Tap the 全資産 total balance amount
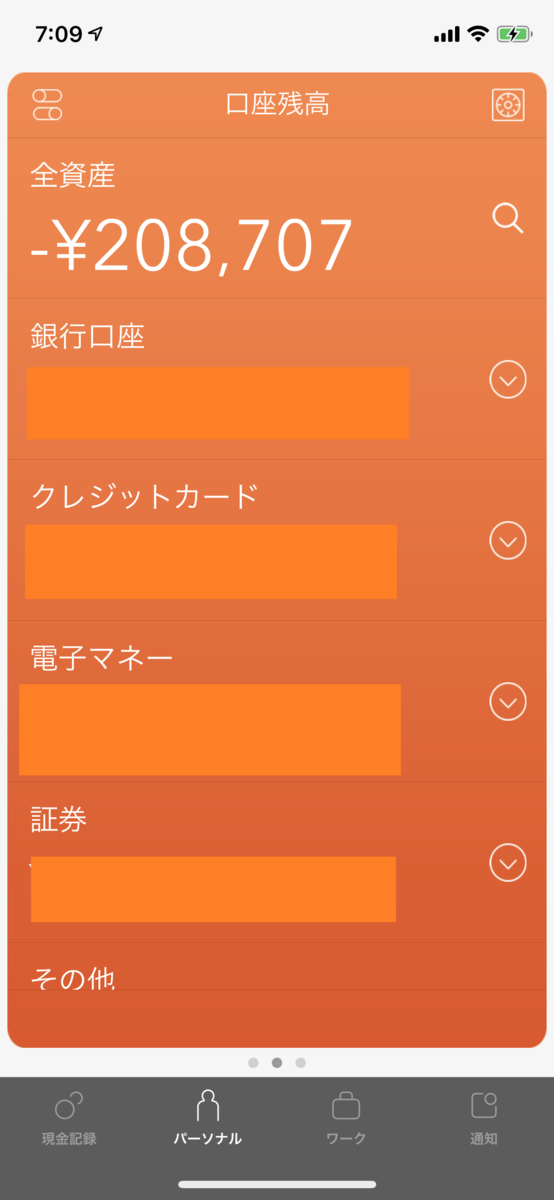554x1200 pixels. 192,246
